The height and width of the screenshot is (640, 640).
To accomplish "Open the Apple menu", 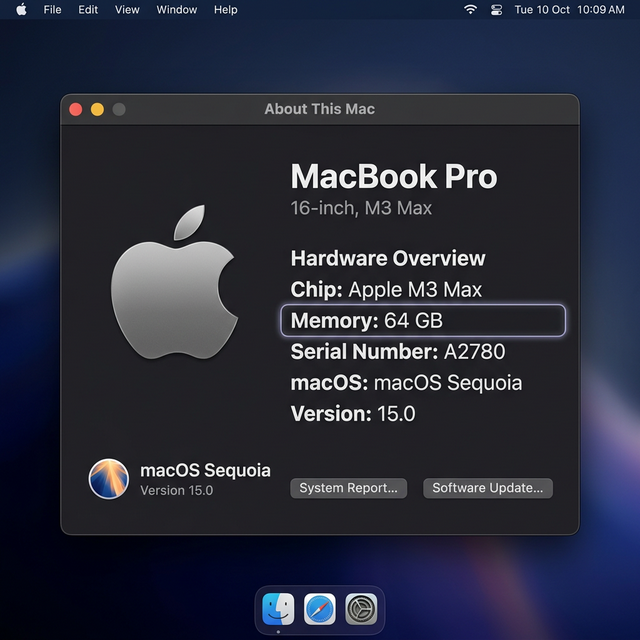I will coord(21,9).
